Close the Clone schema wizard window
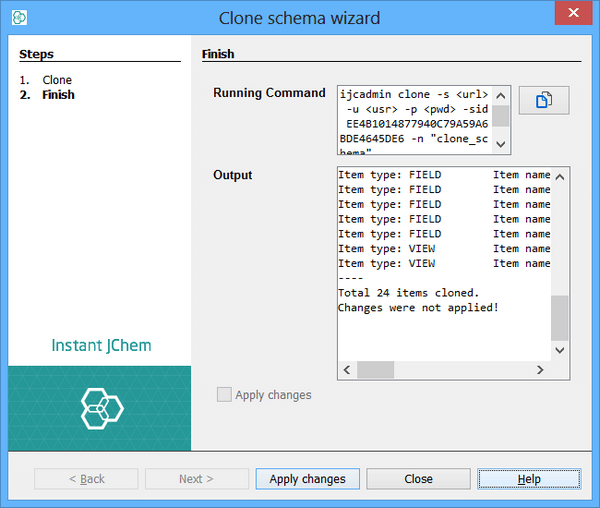Viewport: 600px width, 508px height. pyautogui.click(x=572, y=14)
